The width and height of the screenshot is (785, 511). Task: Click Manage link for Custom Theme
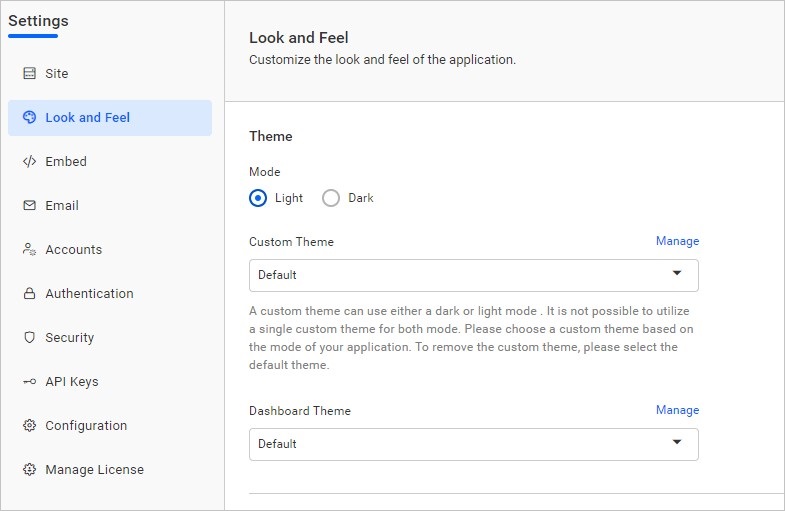click(x=677, y=241)
